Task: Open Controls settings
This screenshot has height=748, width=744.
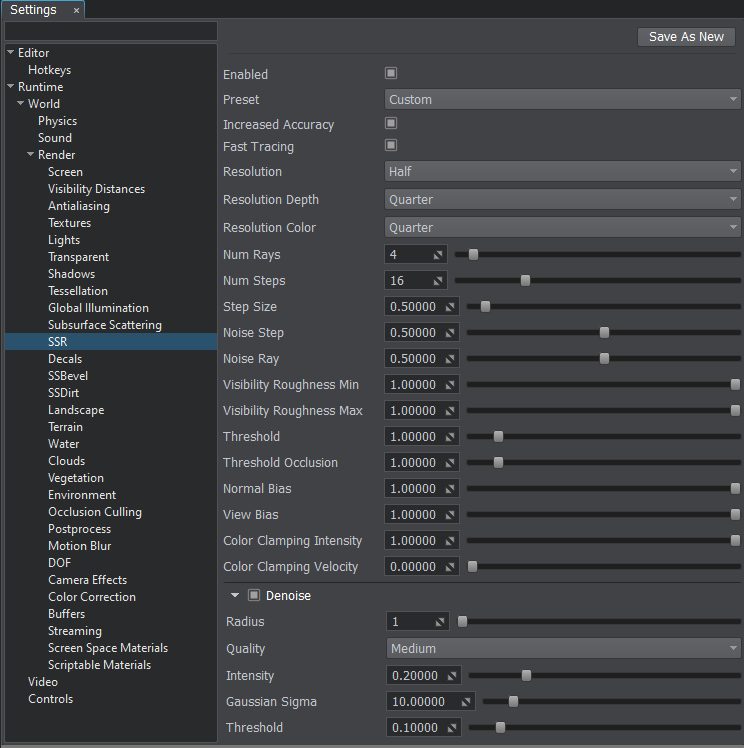Action: (51, 699)
